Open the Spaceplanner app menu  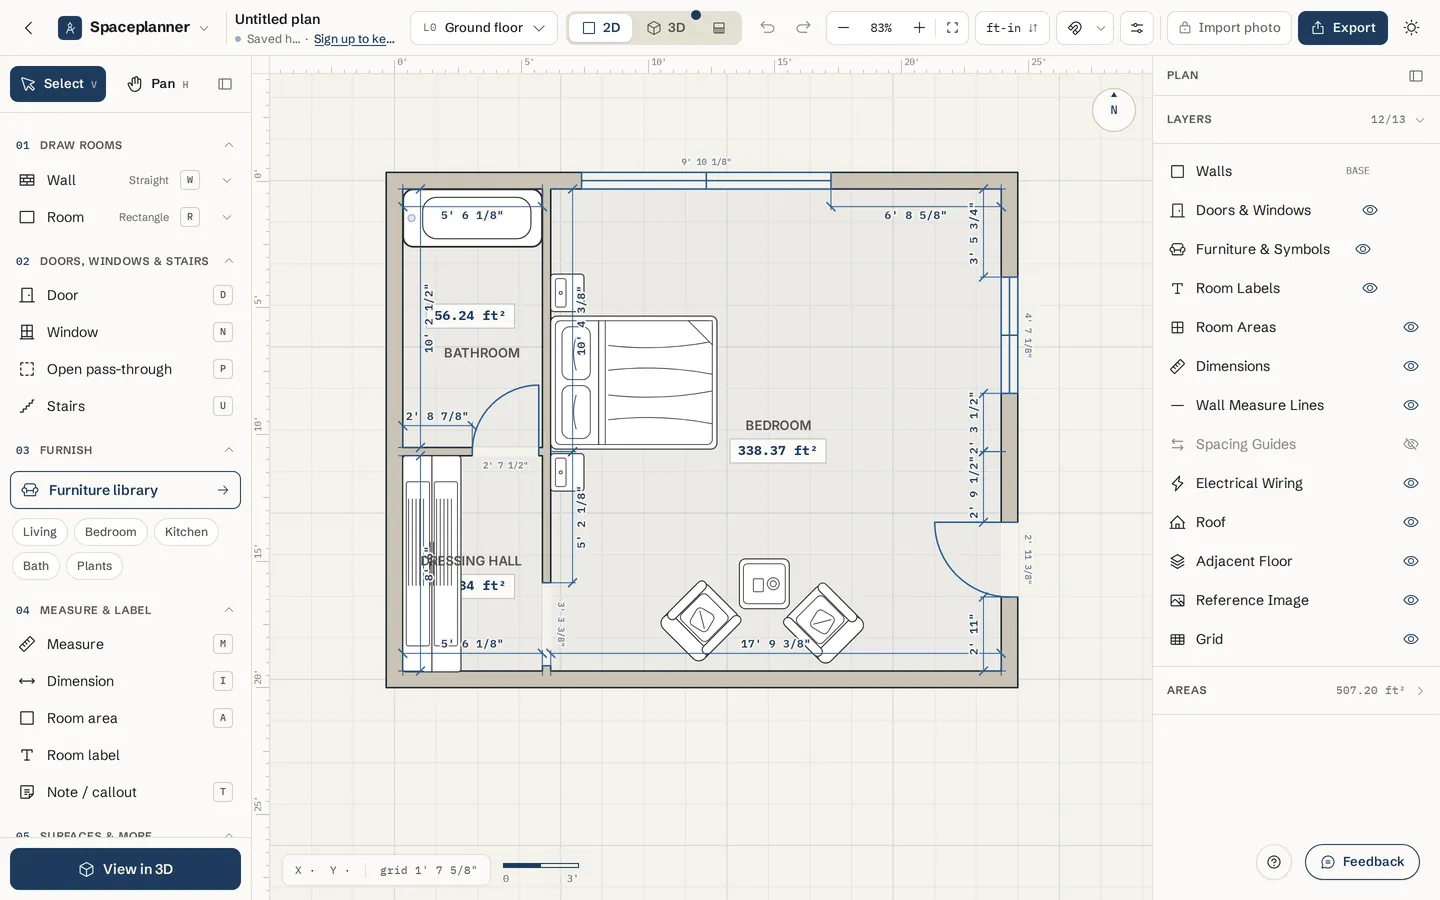[134, 28]
